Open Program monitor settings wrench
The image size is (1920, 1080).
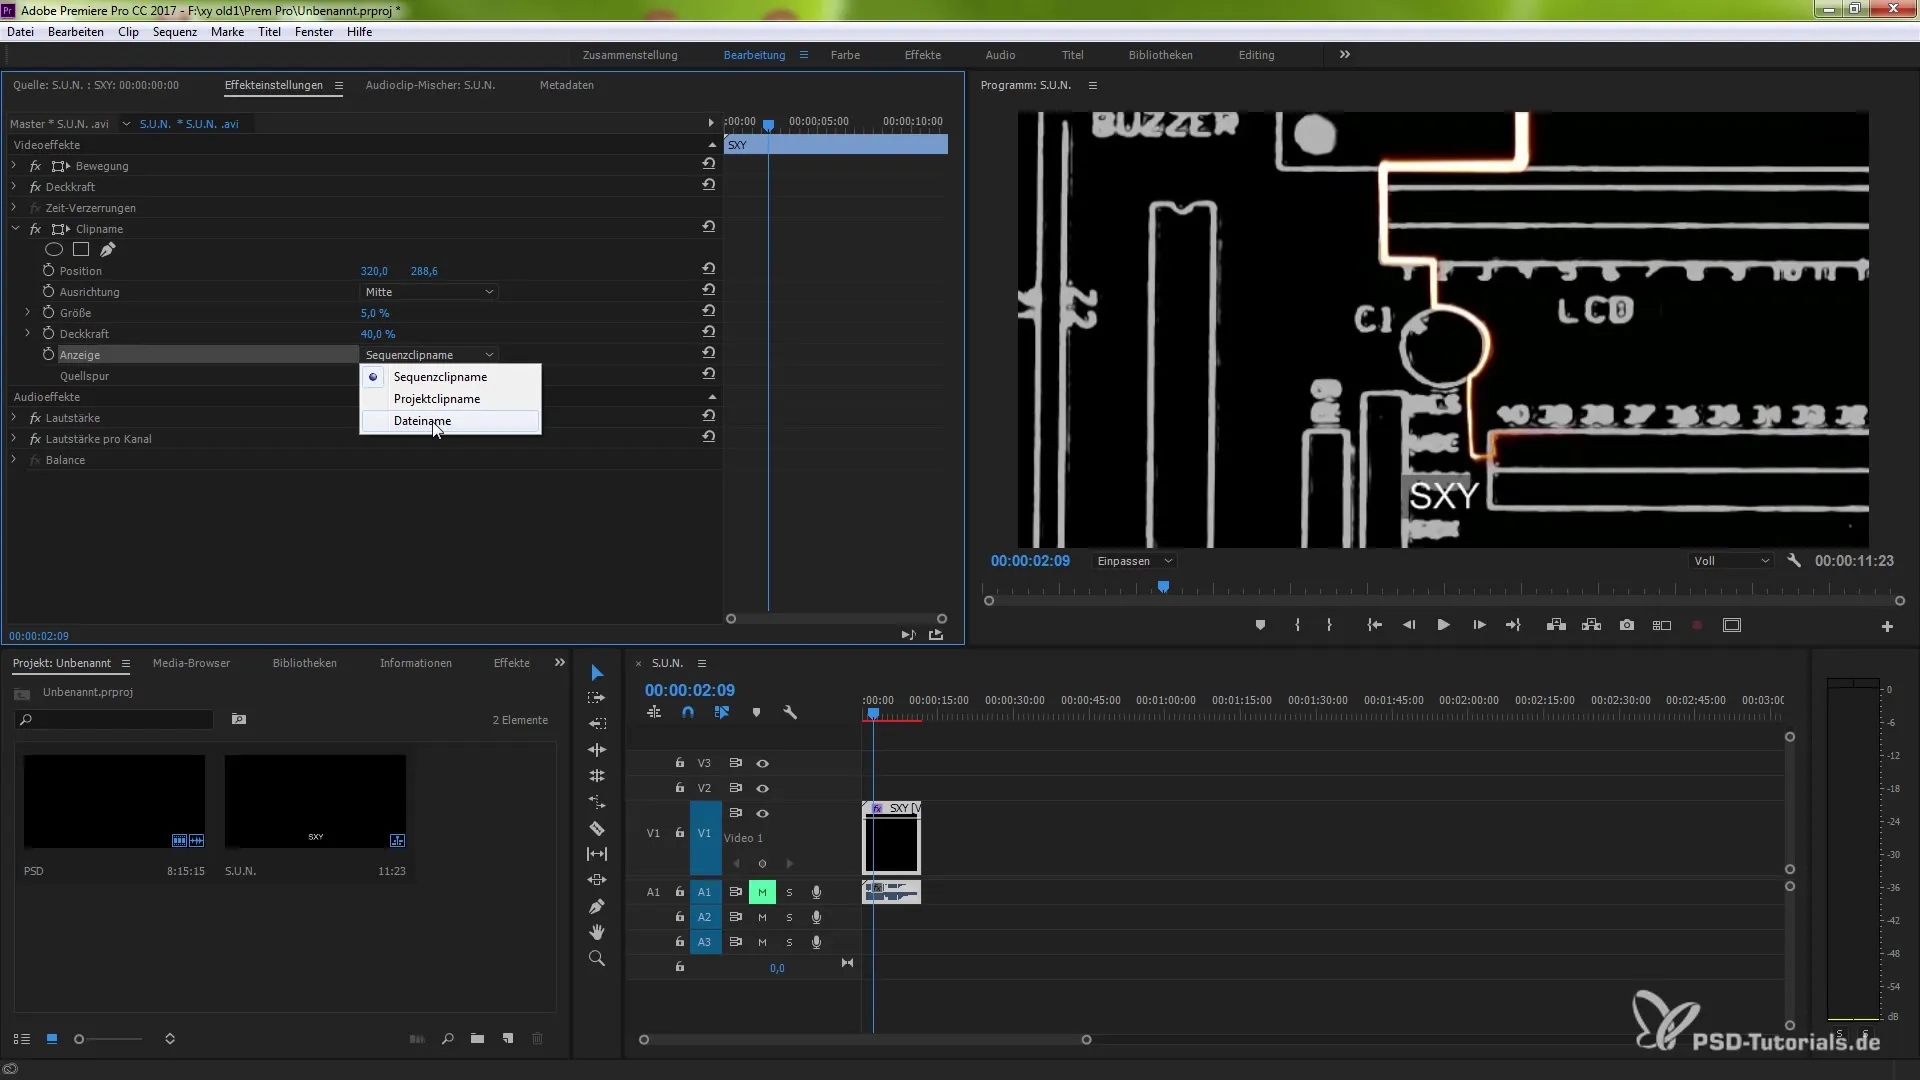[1794, 561]
